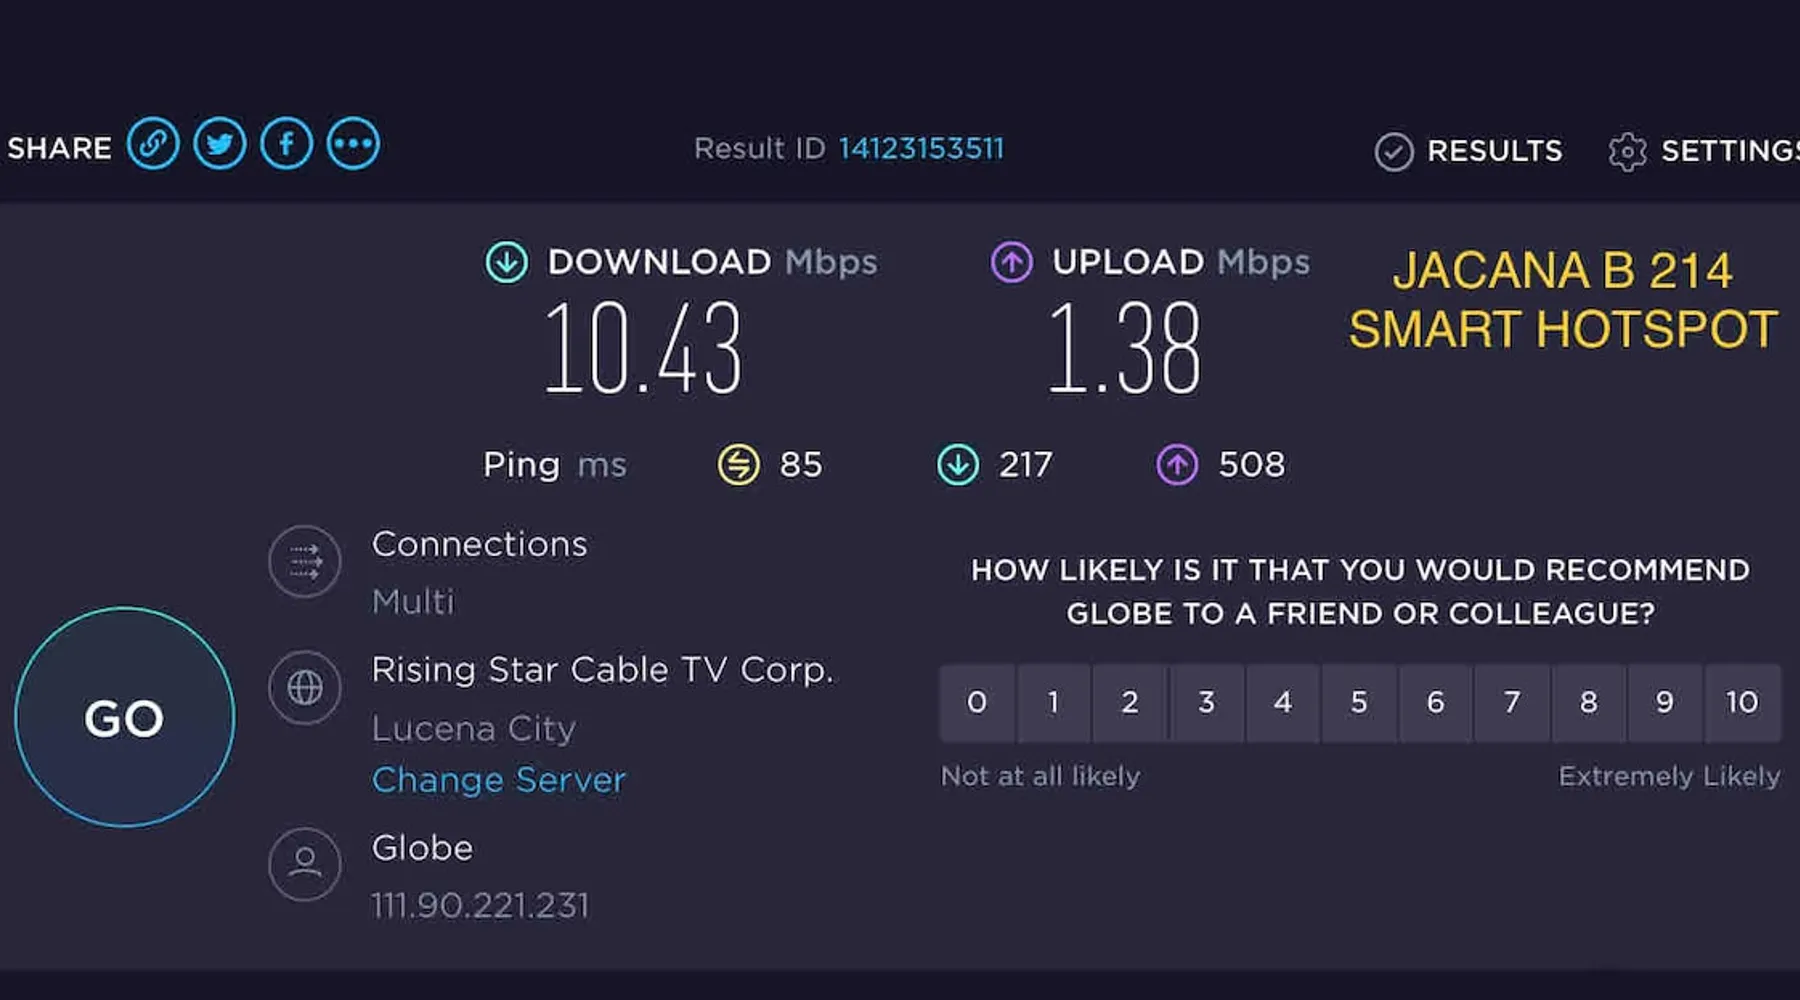Select rating 10 on recommendation scale
The height and width of the screenshot is (1000, 1800).
coord(1742,703)
